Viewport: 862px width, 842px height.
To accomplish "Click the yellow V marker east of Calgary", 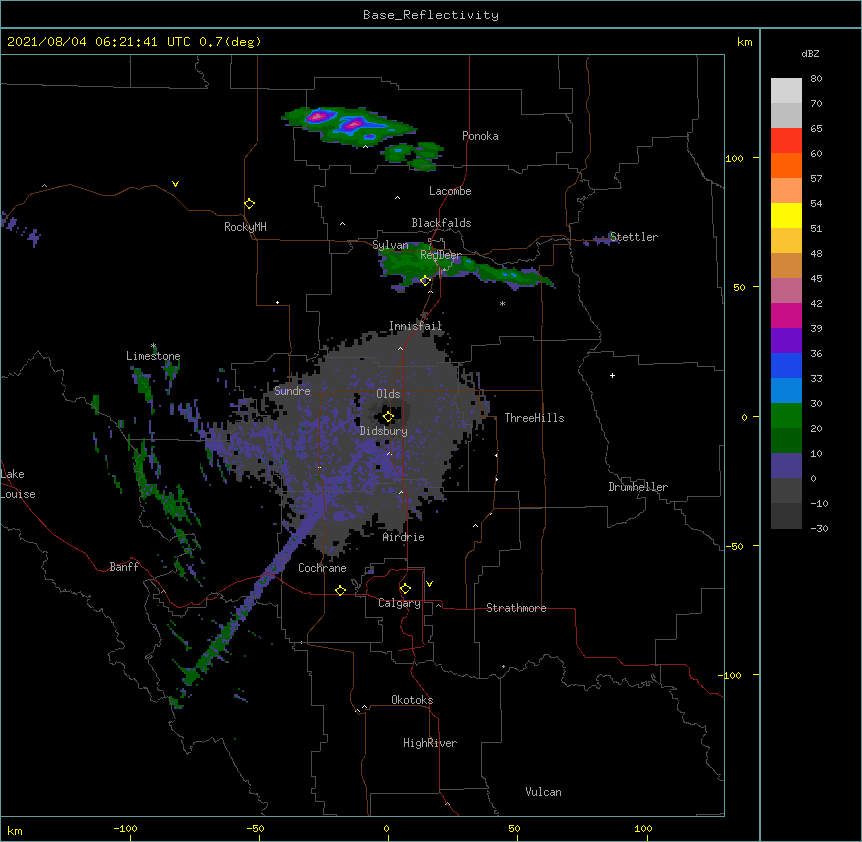I will pos(429,584).
